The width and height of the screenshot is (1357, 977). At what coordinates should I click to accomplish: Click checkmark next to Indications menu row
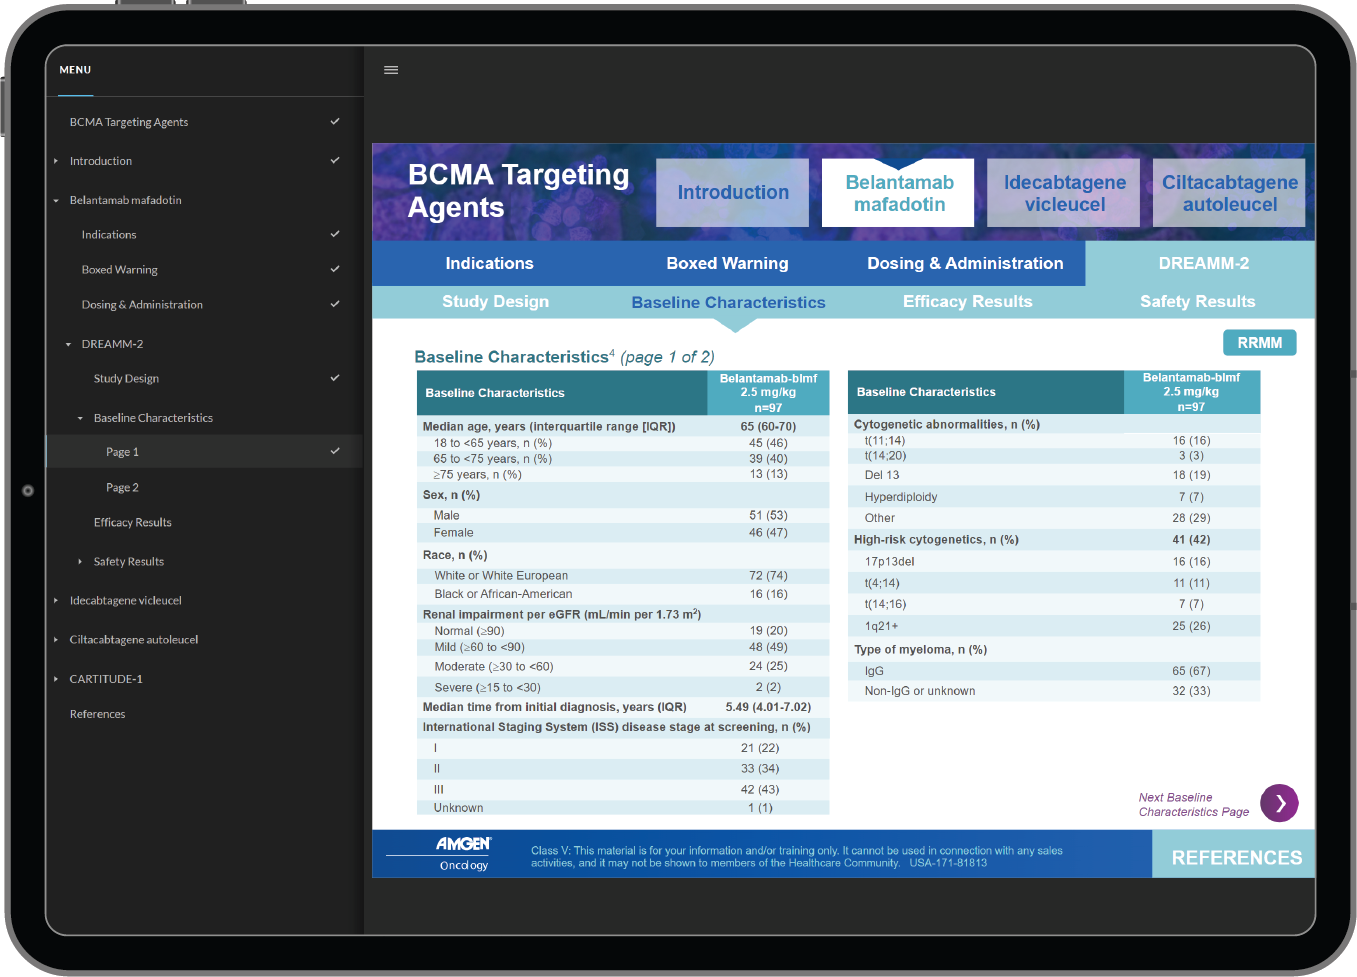pyautogui.click(x=335, y=234)
